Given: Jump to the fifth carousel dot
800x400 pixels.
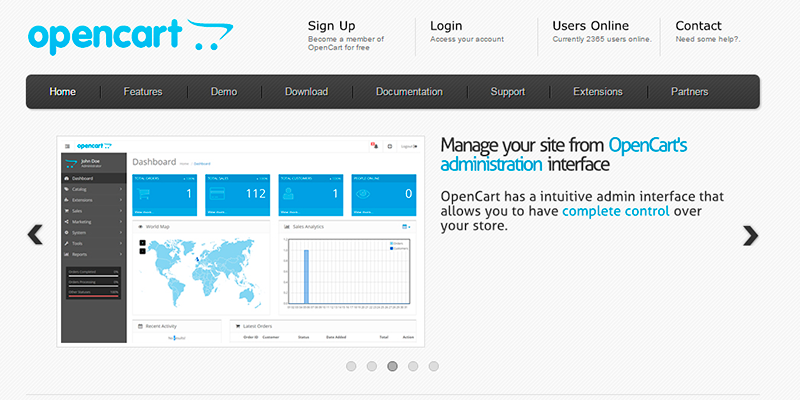Looking at the screenshot, I should point(434,367).
